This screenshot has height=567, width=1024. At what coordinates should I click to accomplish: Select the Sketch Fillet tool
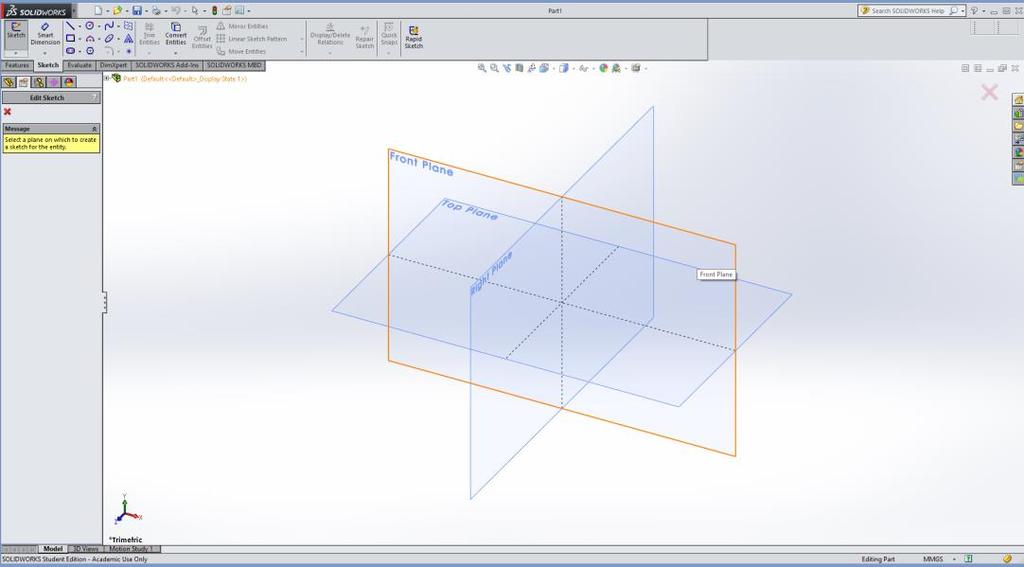click(x=109, y=51)
